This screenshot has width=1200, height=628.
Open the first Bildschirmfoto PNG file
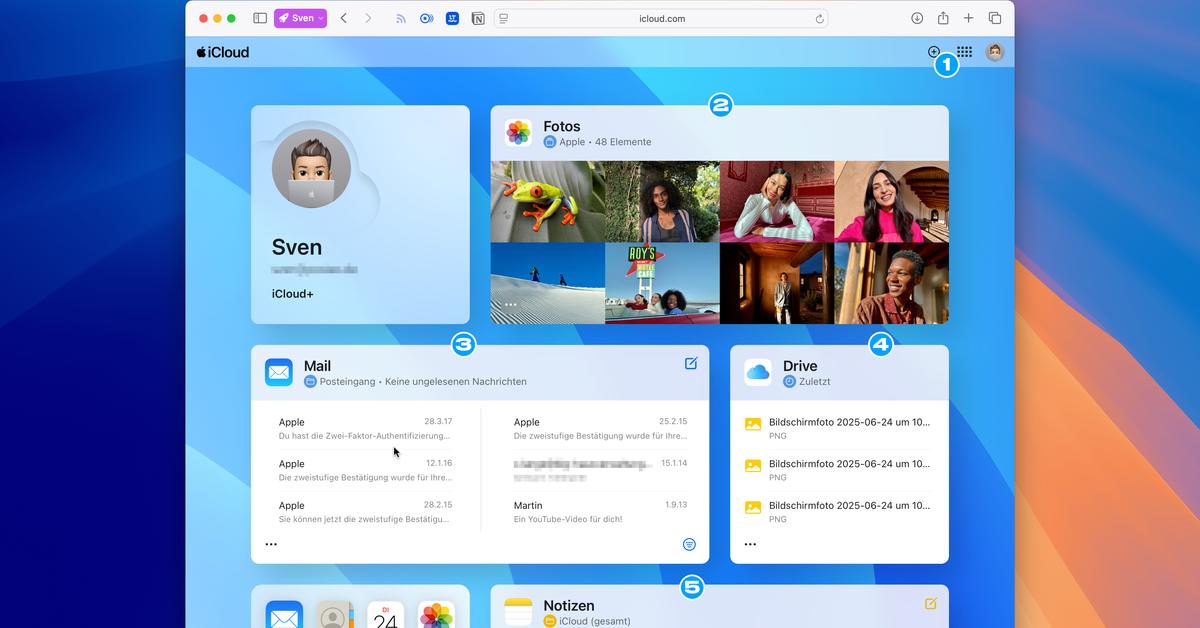point(839,428)
